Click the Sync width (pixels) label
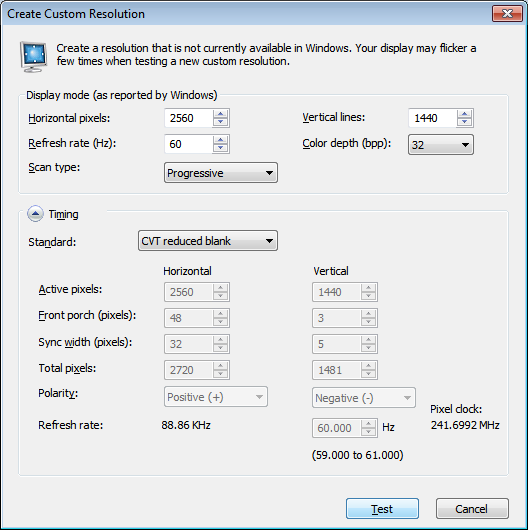The width and height of the screenshot is (528, 530). point(85,342)
